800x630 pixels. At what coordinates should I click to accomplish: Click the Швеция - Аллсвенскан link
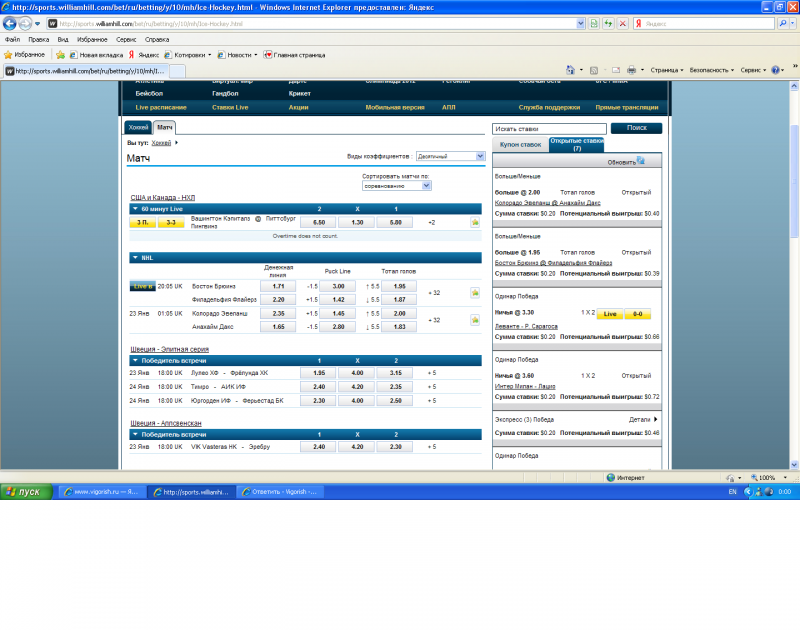click(166, 423)
